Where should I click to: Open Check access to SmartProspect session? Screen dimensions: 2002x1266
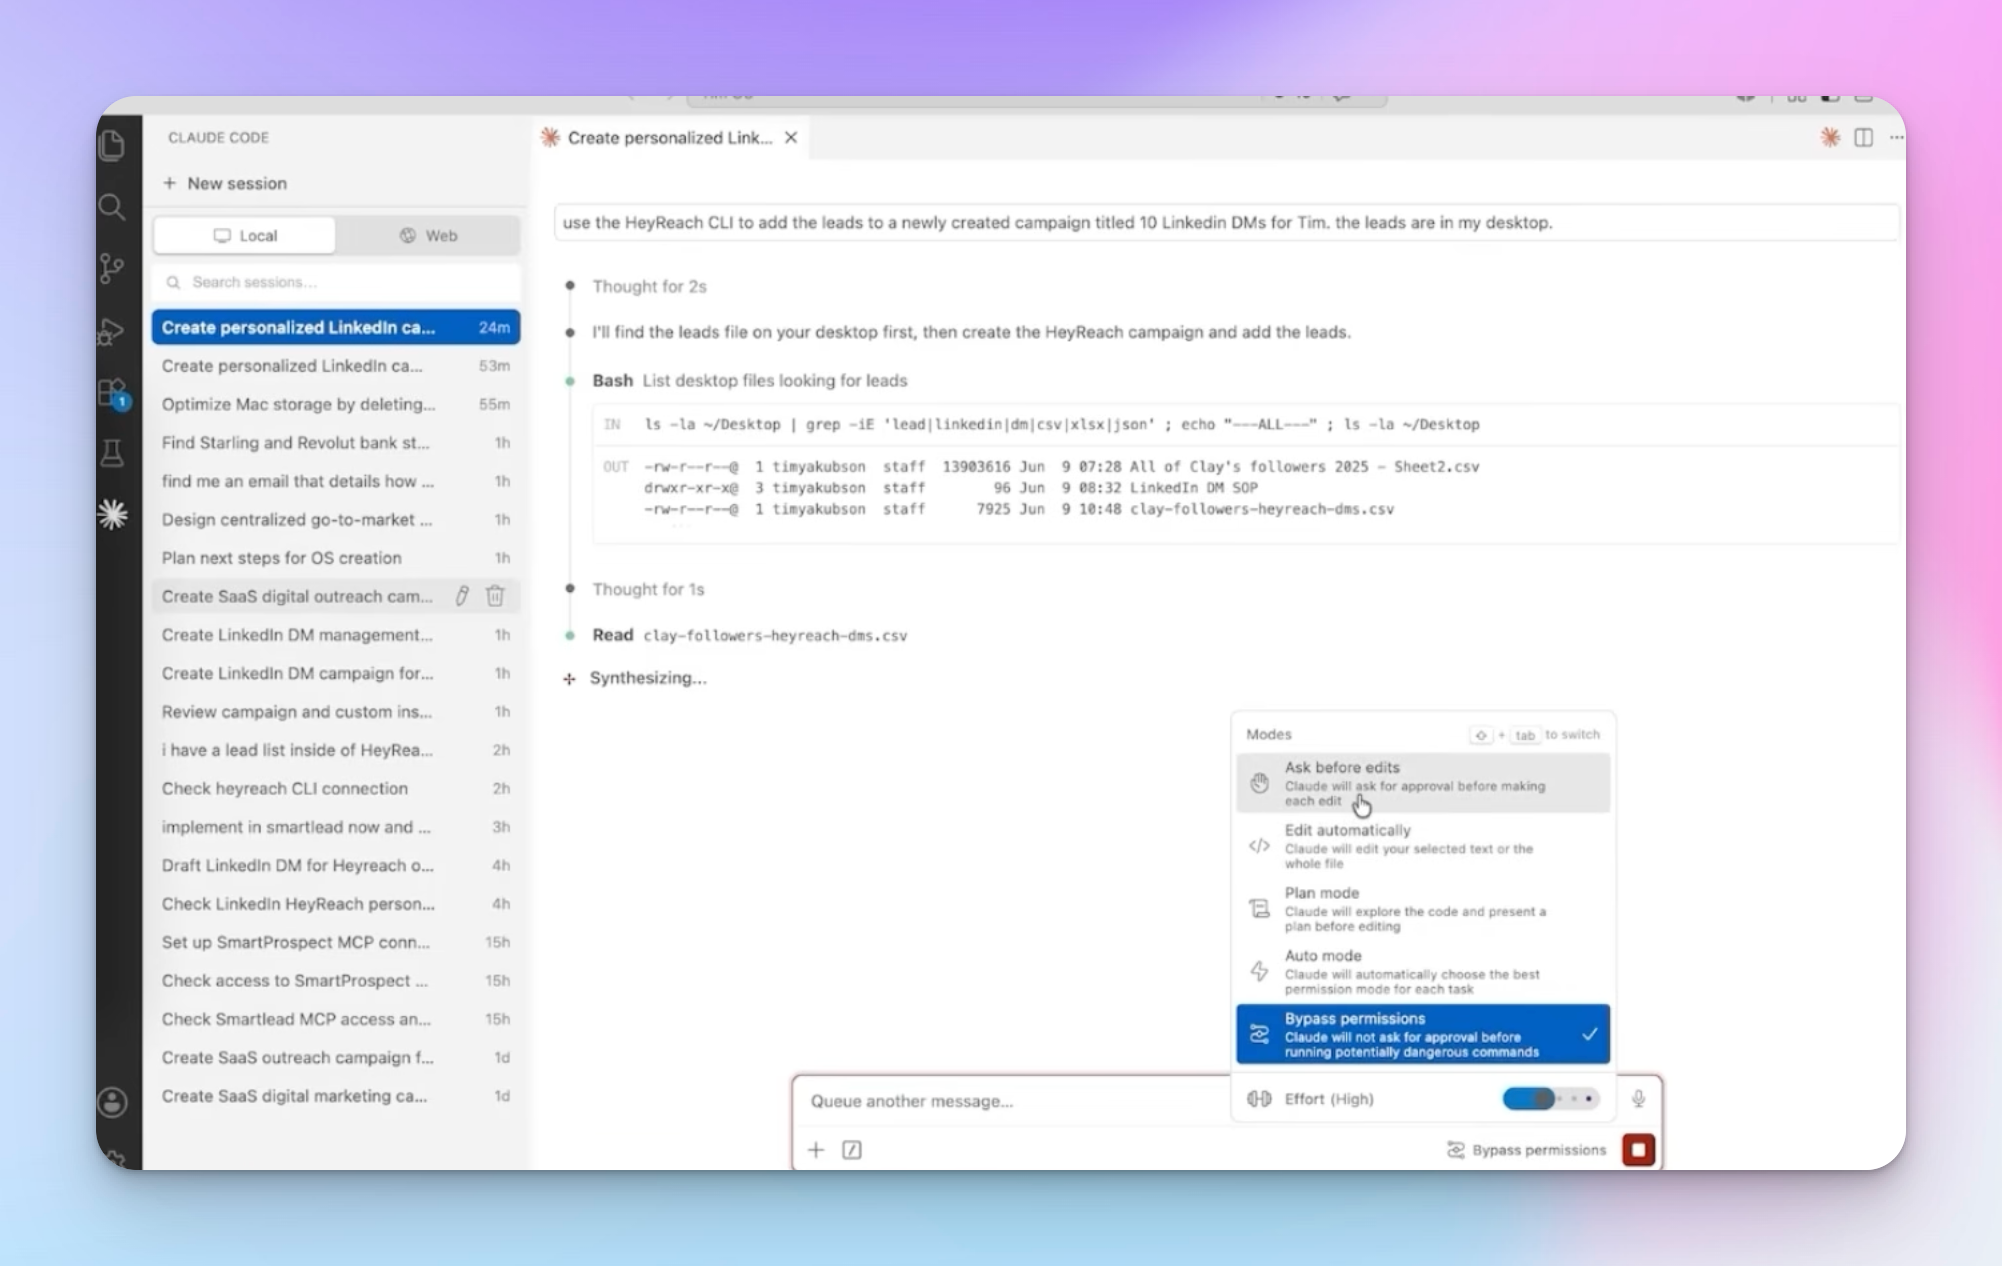336,981
